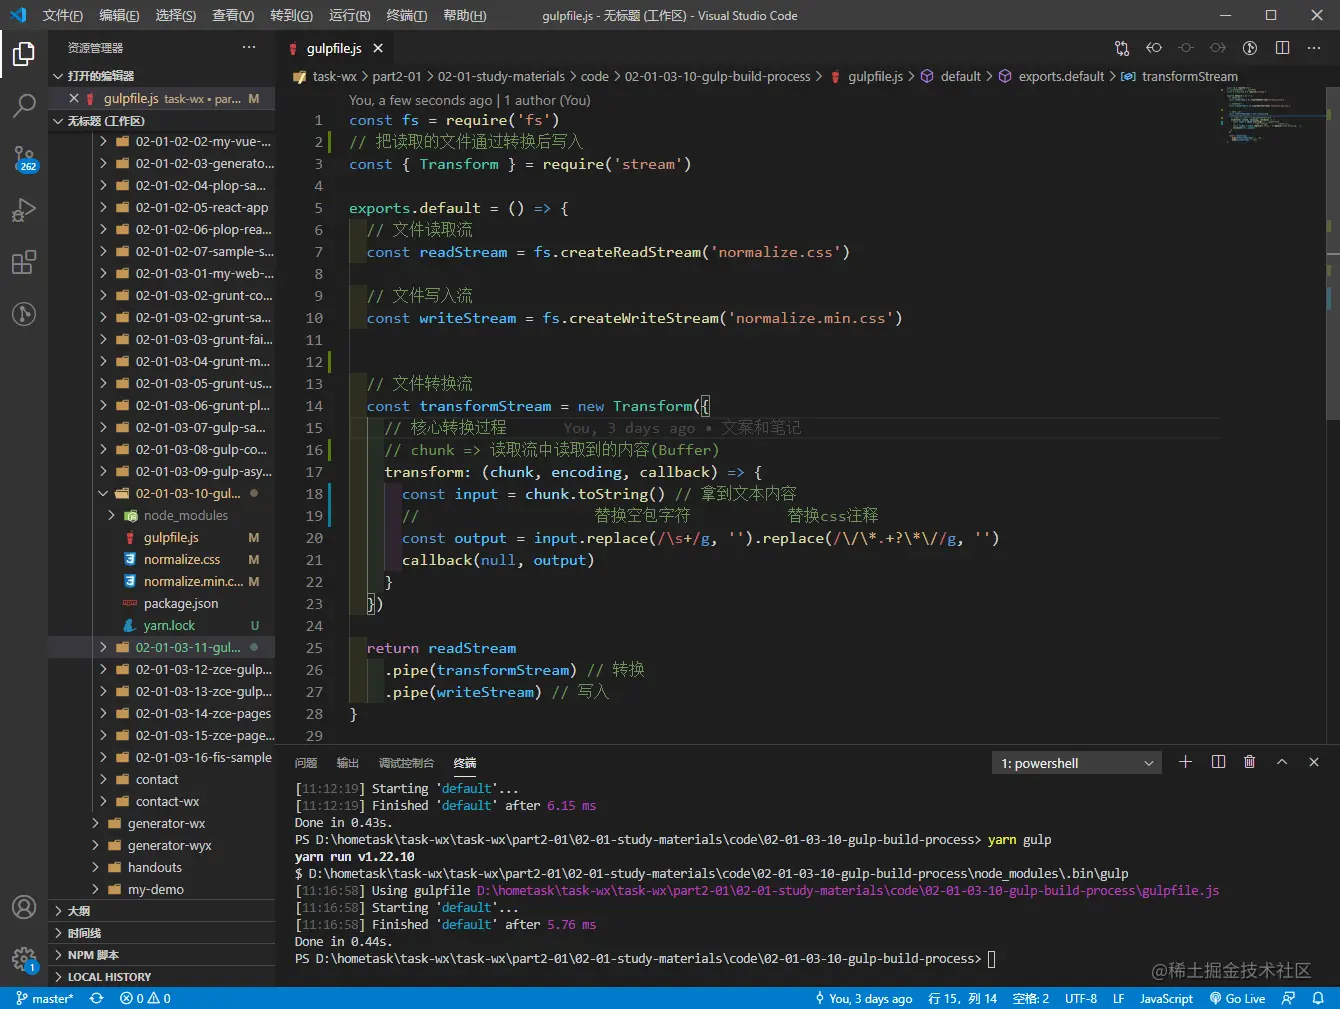Switch to the 问题 panel tab
Viewport: 1340px width, 1009px height.
point(306,763)
